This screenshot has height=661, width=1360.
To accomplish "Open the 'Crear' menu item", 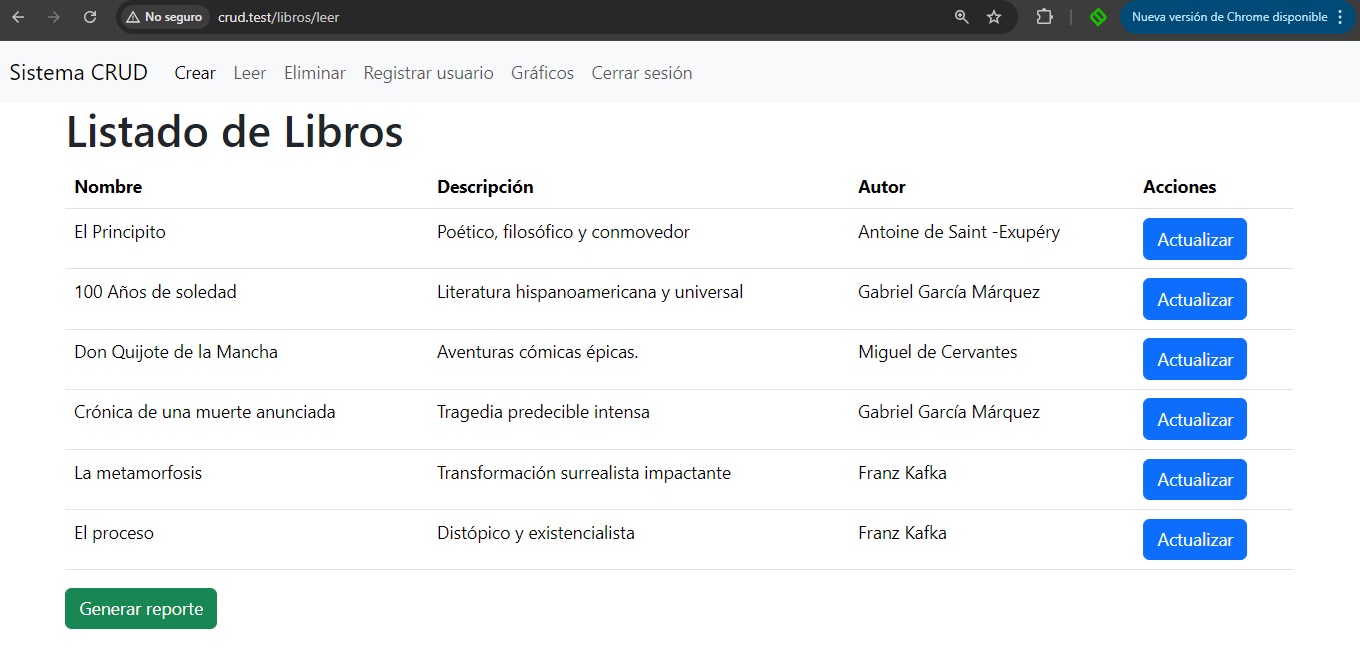I will click(195, 72).
